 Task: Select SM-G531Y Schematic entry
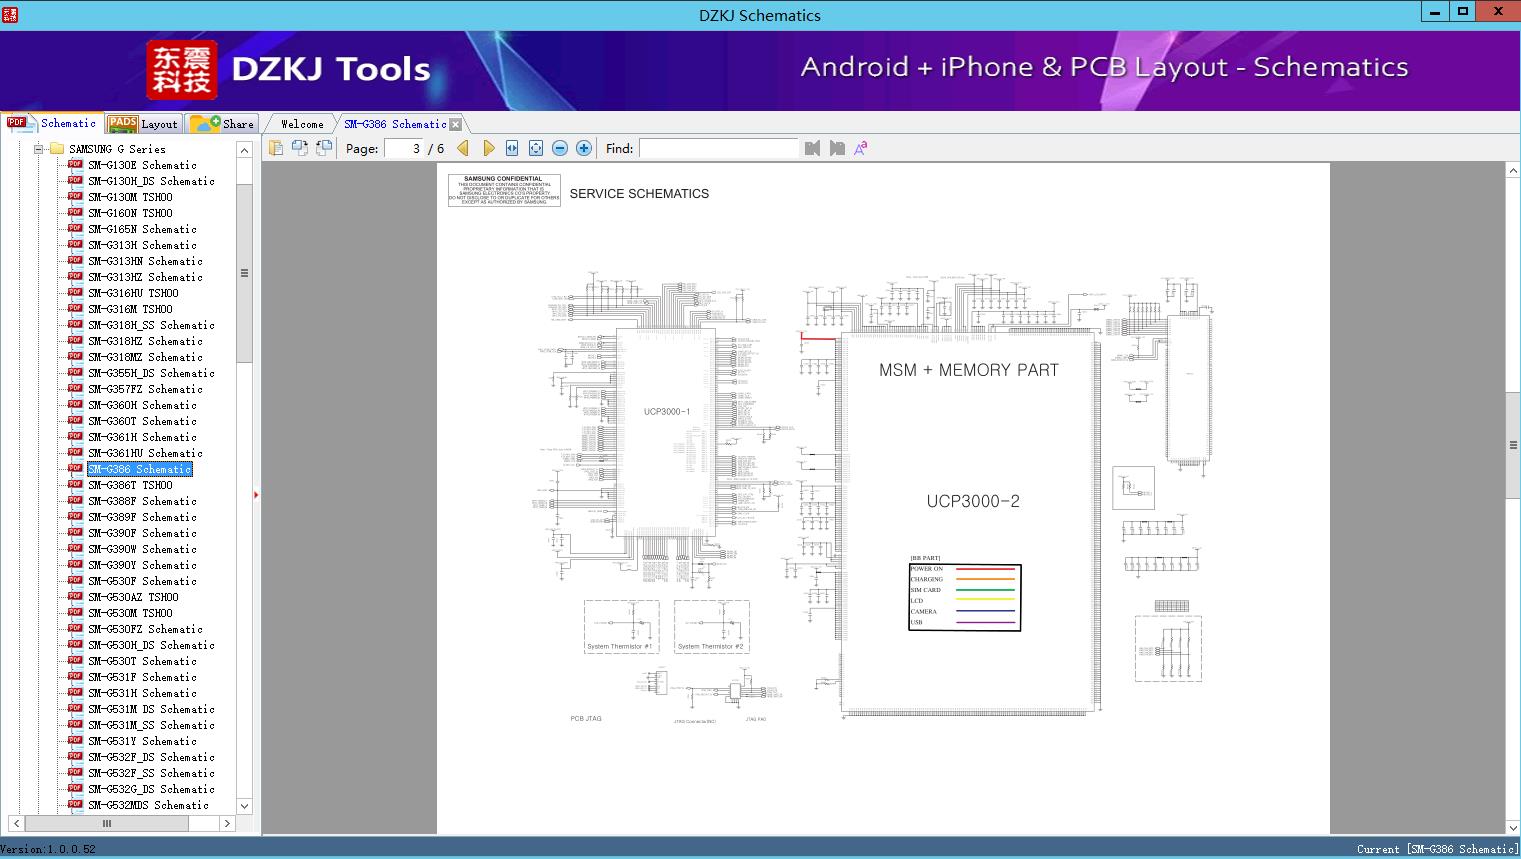coord(142,741)
